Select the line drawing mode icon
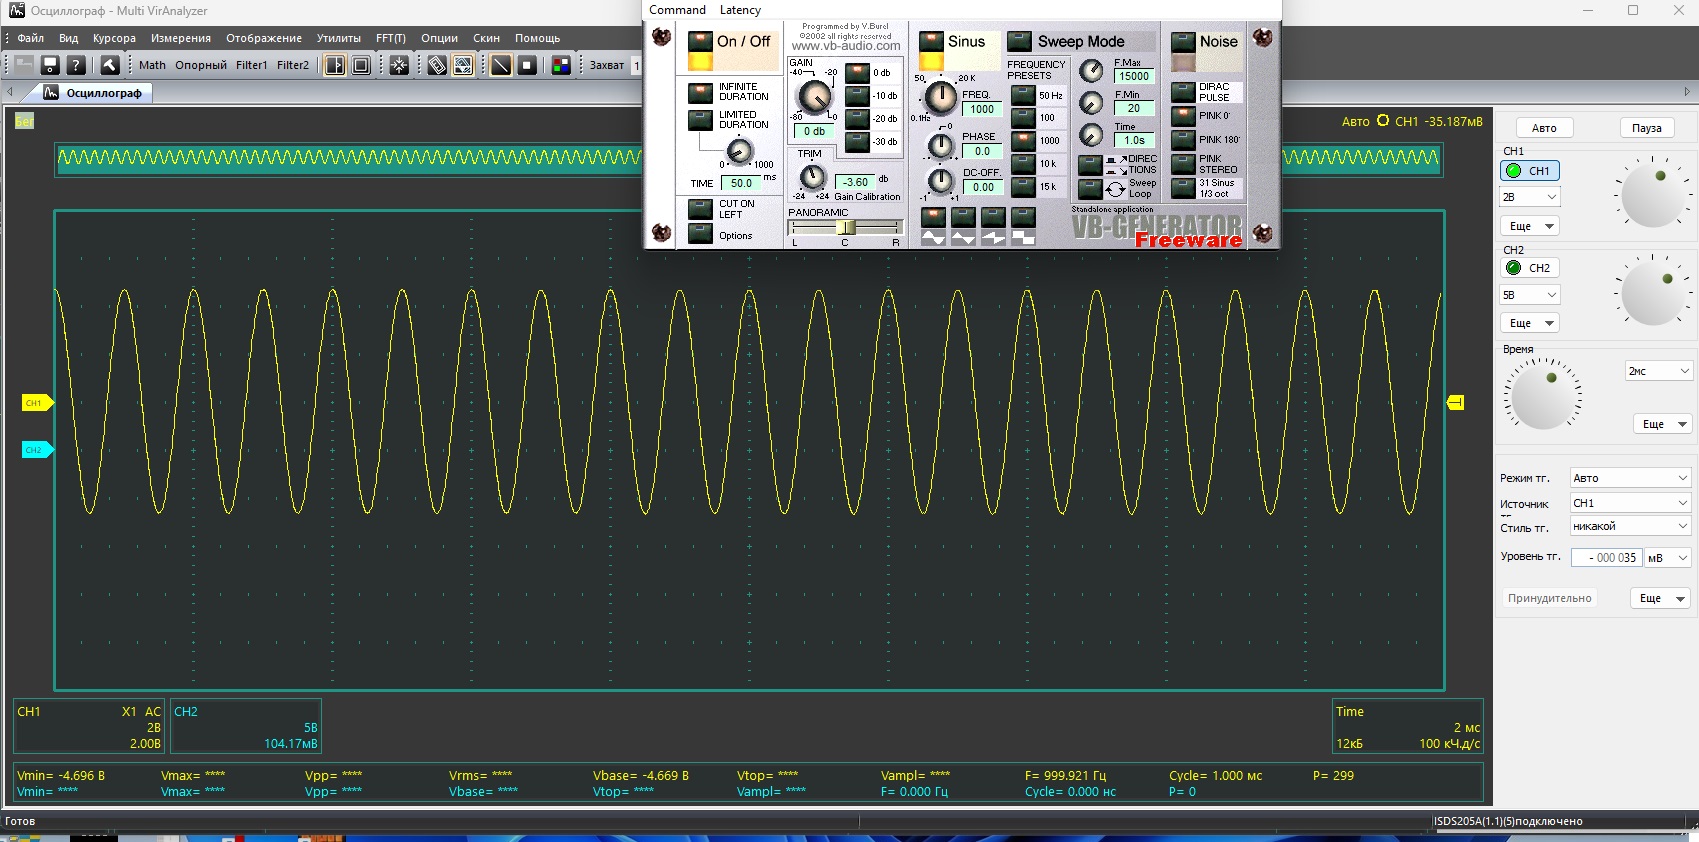This screenshot has height=842, width=1699. point(501,65)
